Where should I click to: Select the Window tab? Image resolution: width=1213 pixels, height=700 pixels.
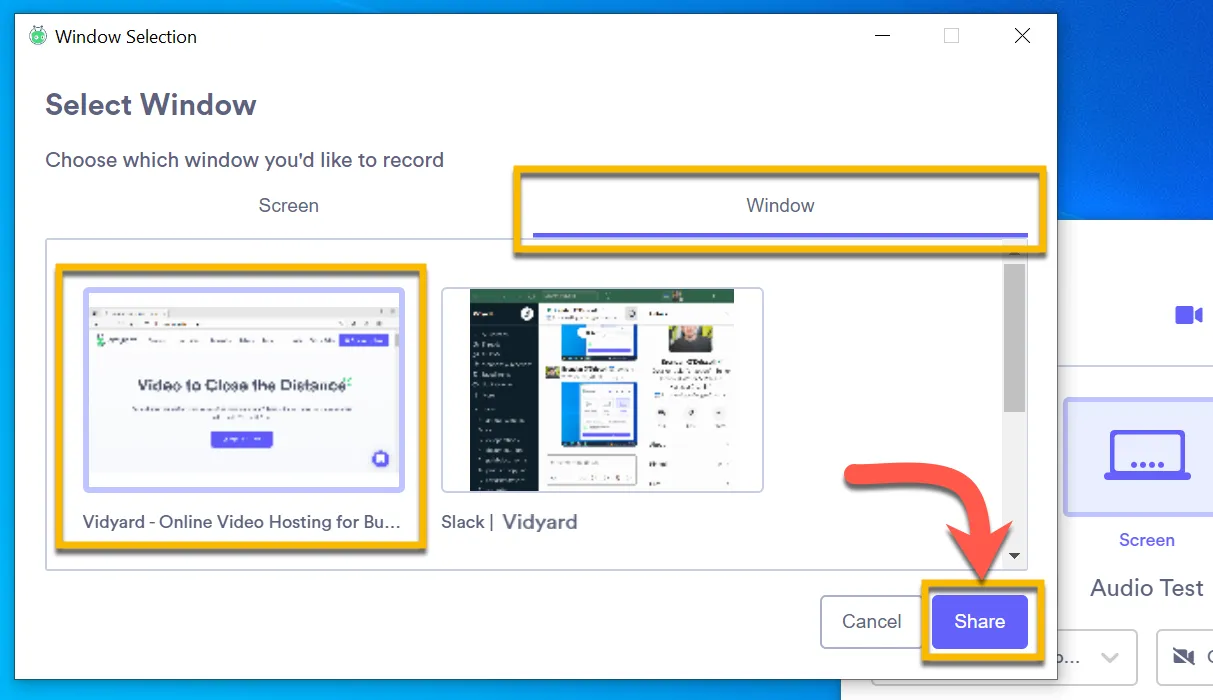pos(780,206)
